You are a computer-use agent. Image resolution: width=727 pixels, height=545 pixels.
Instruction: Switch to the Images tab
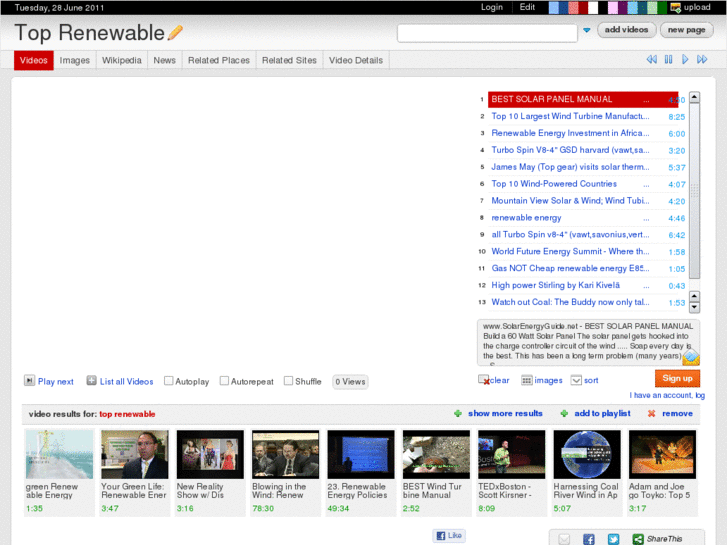click(x=75, y=60)
